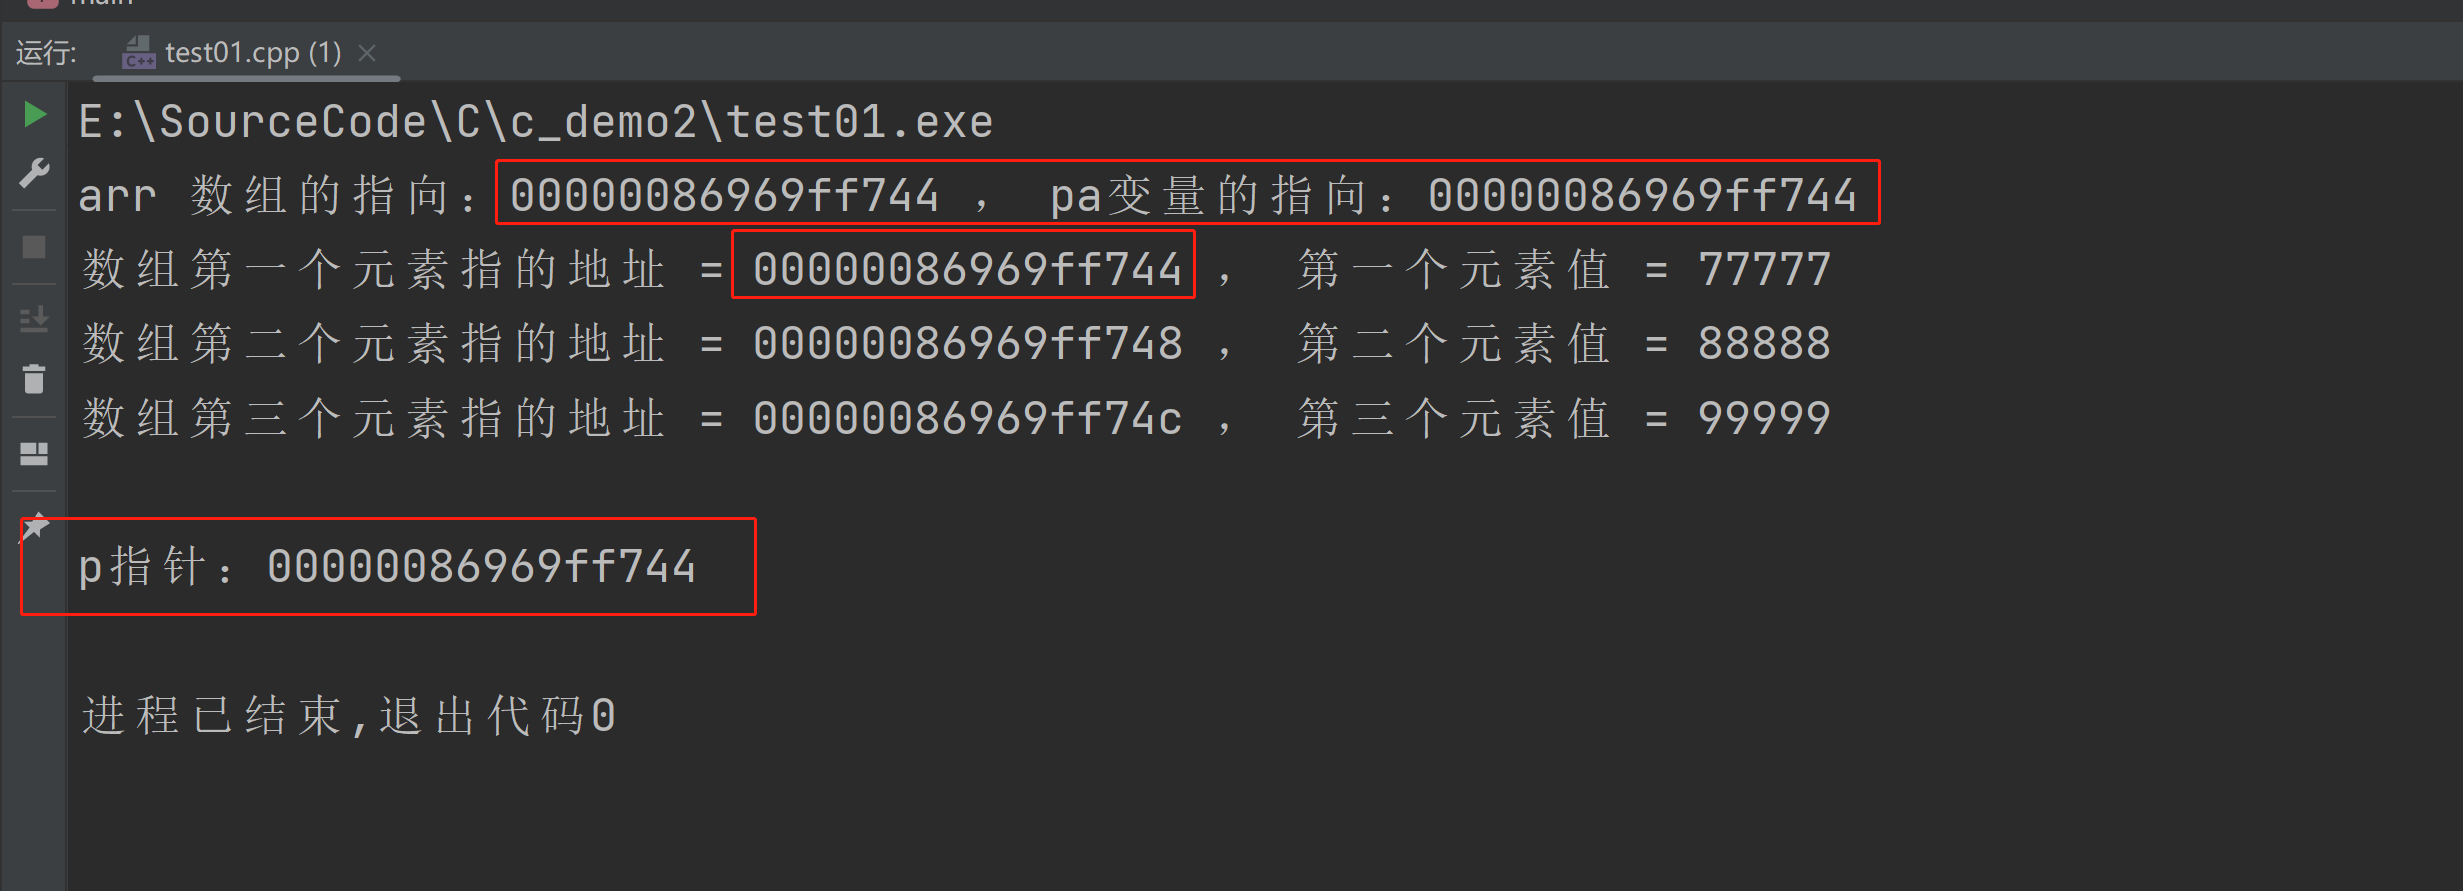
Task: Open run configuration via wrench icon
Action: 35,173
